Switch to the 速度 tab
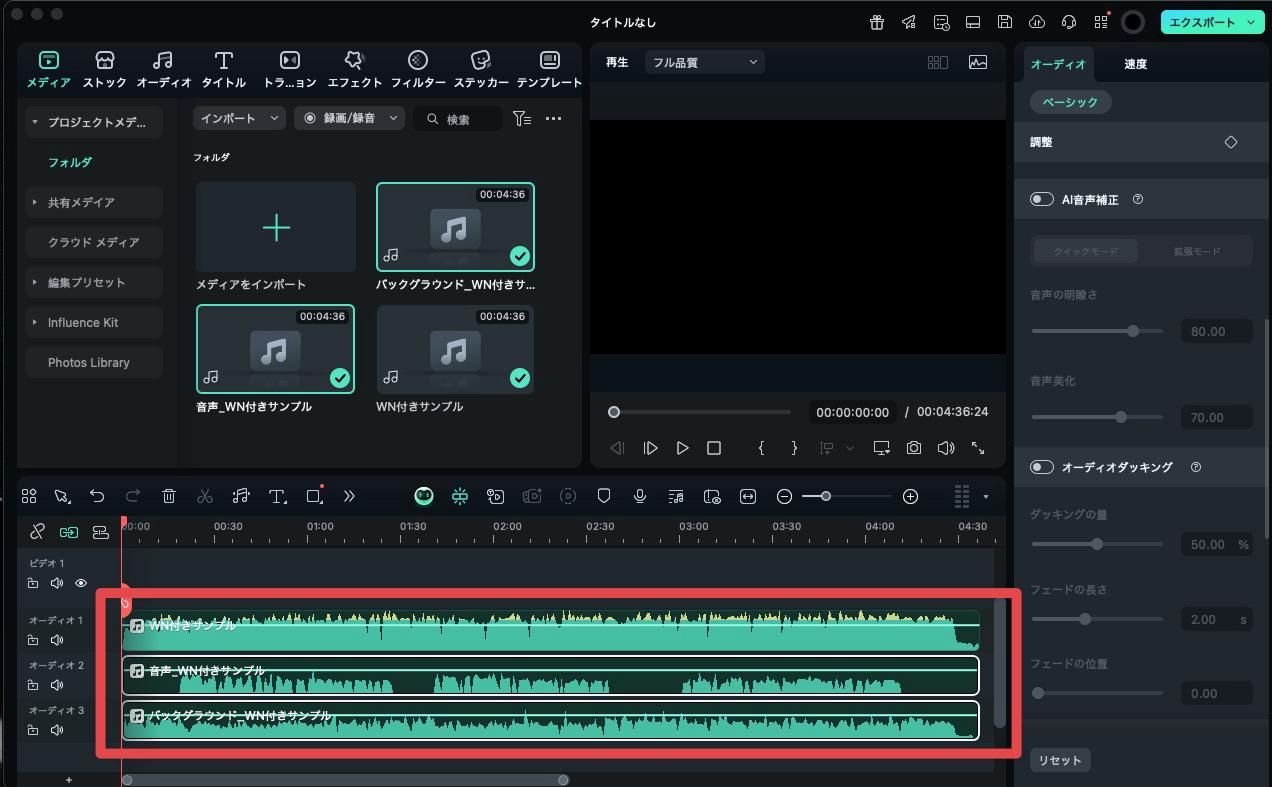Viewport: 1272px width, 787px height. pos(1135,64)
